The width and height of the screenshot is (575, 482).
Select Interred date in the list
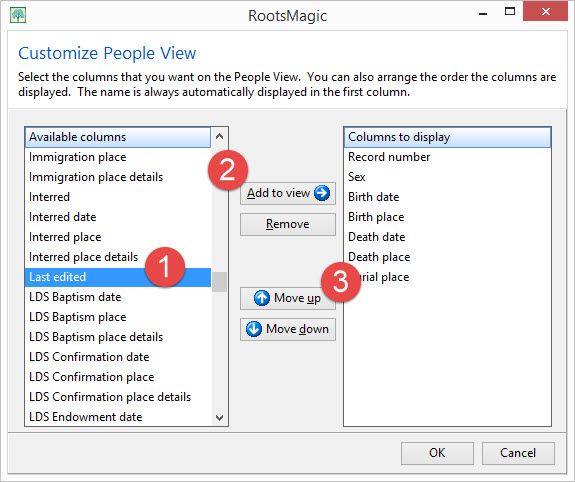[118, 217]
